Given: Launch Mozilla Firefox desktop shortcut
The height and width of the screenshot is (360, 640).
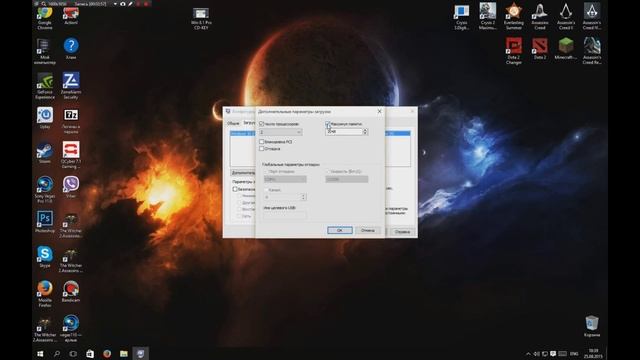Looking at the screenshot, I should pyautogui.click(x=44, y=294).
